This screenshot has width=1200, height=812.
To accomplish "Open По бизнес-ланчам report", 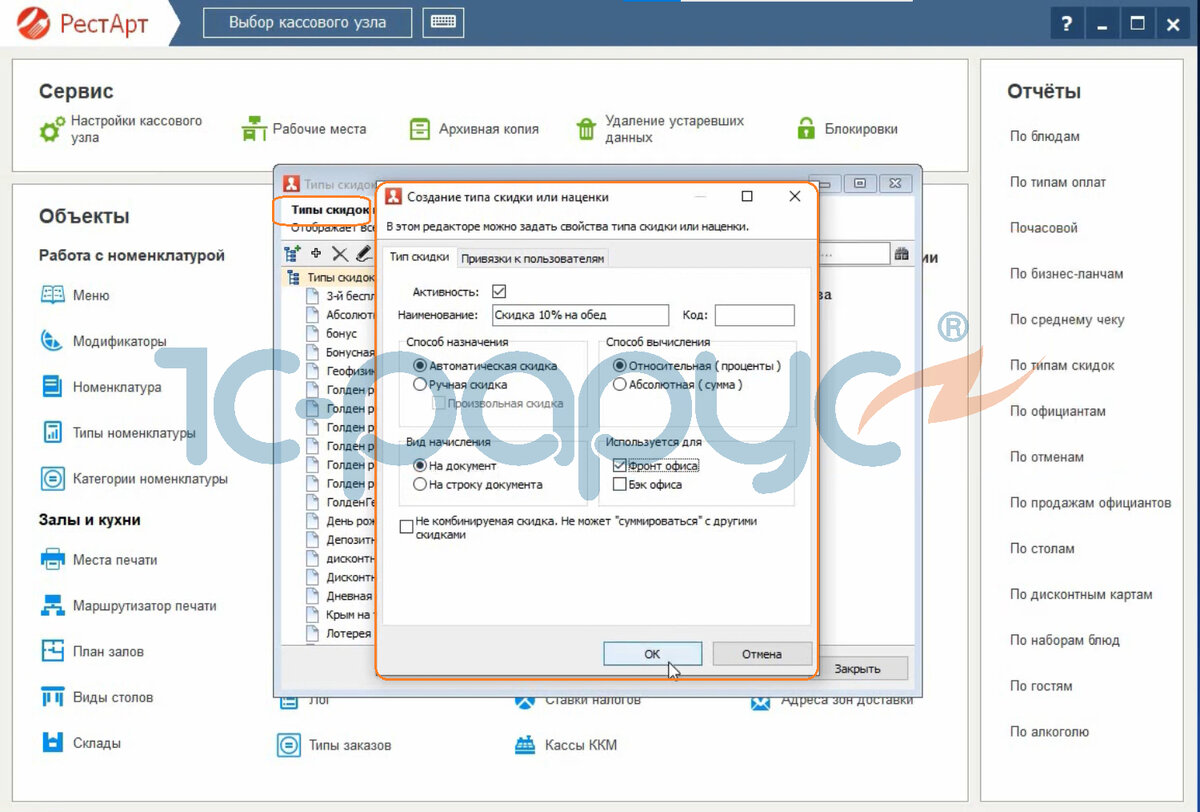I will [x=1066, y=274].
